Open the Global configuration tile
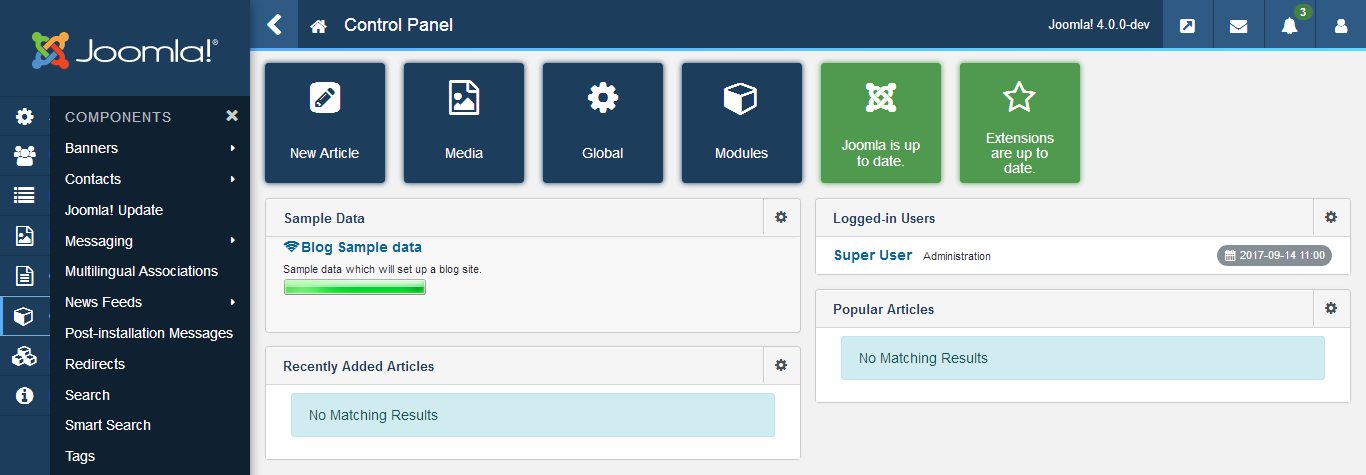1366x475 pixels. [x=602, y=123]
